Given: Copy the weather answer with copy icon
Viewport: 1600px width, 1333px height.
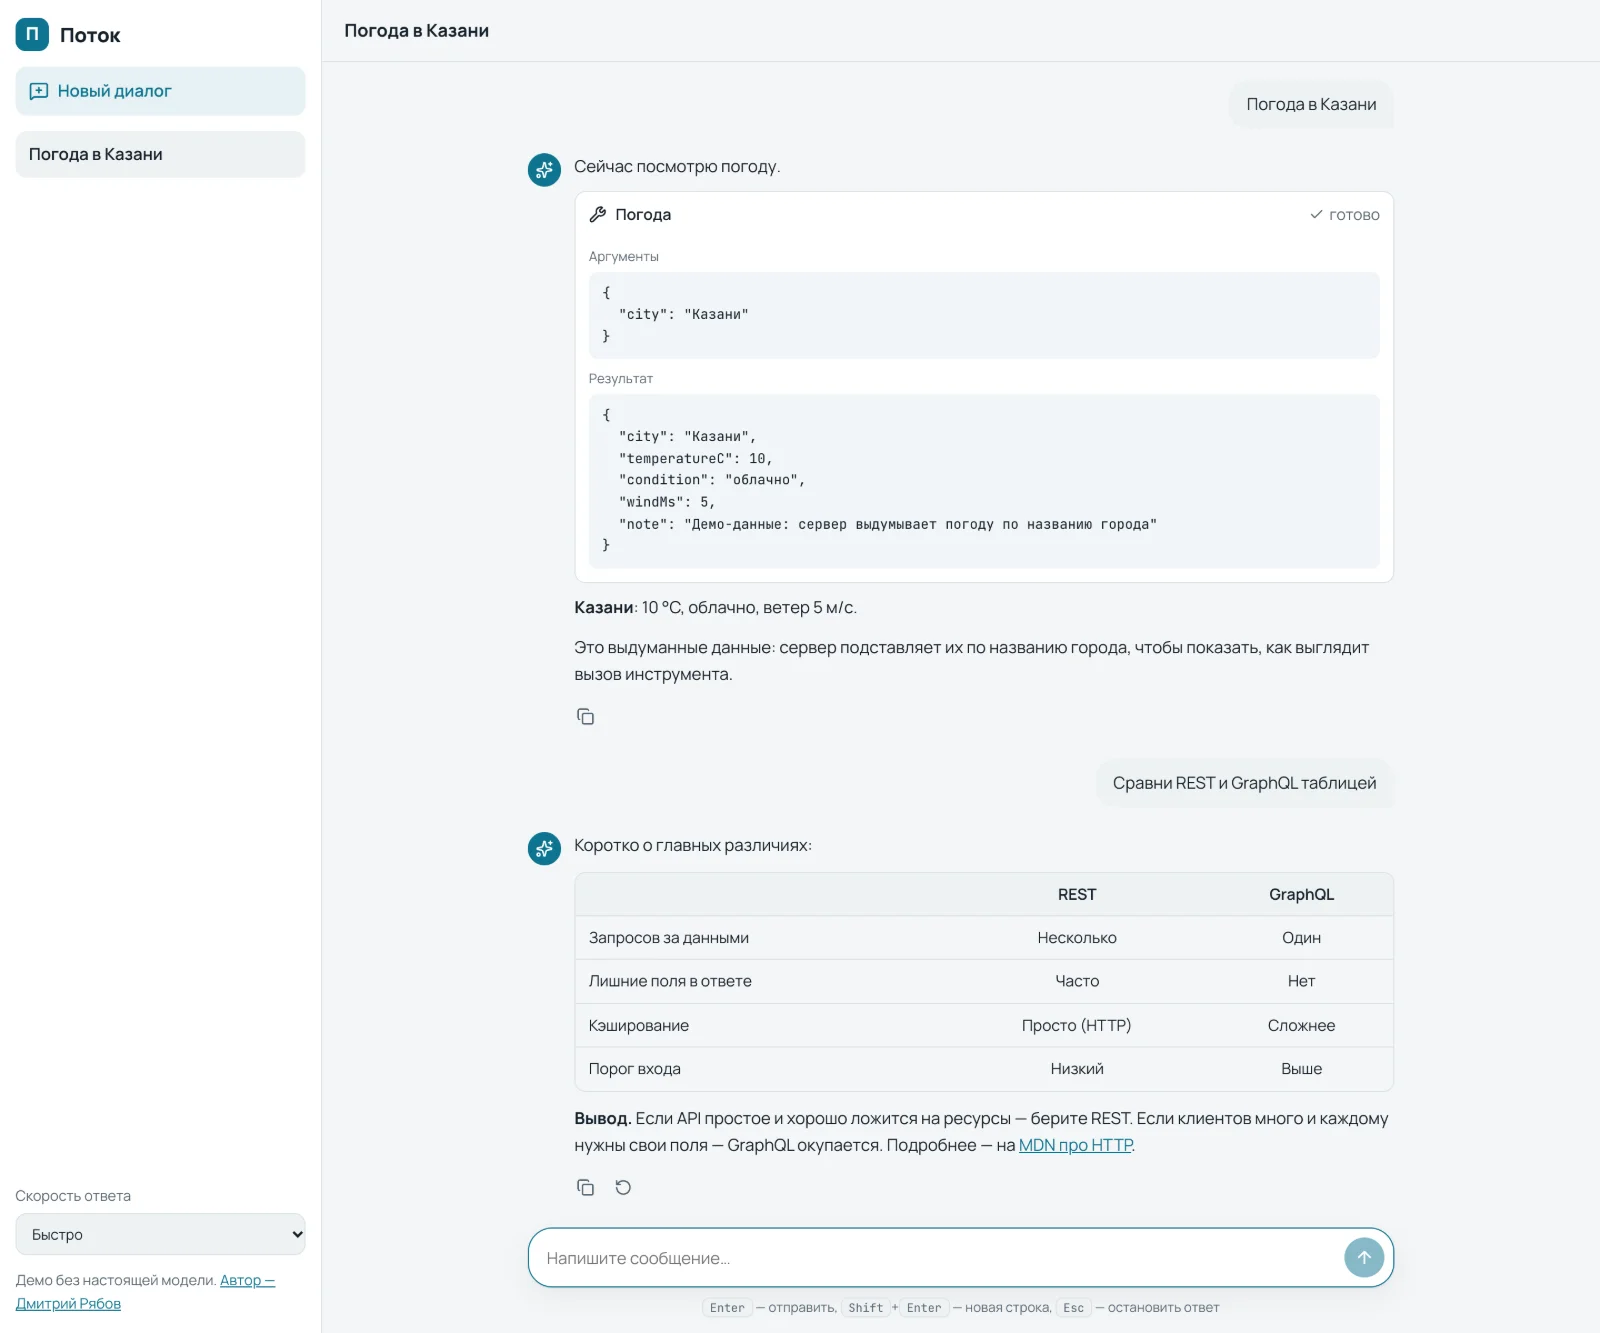Looking at the screenshot, I should [586, 716].
